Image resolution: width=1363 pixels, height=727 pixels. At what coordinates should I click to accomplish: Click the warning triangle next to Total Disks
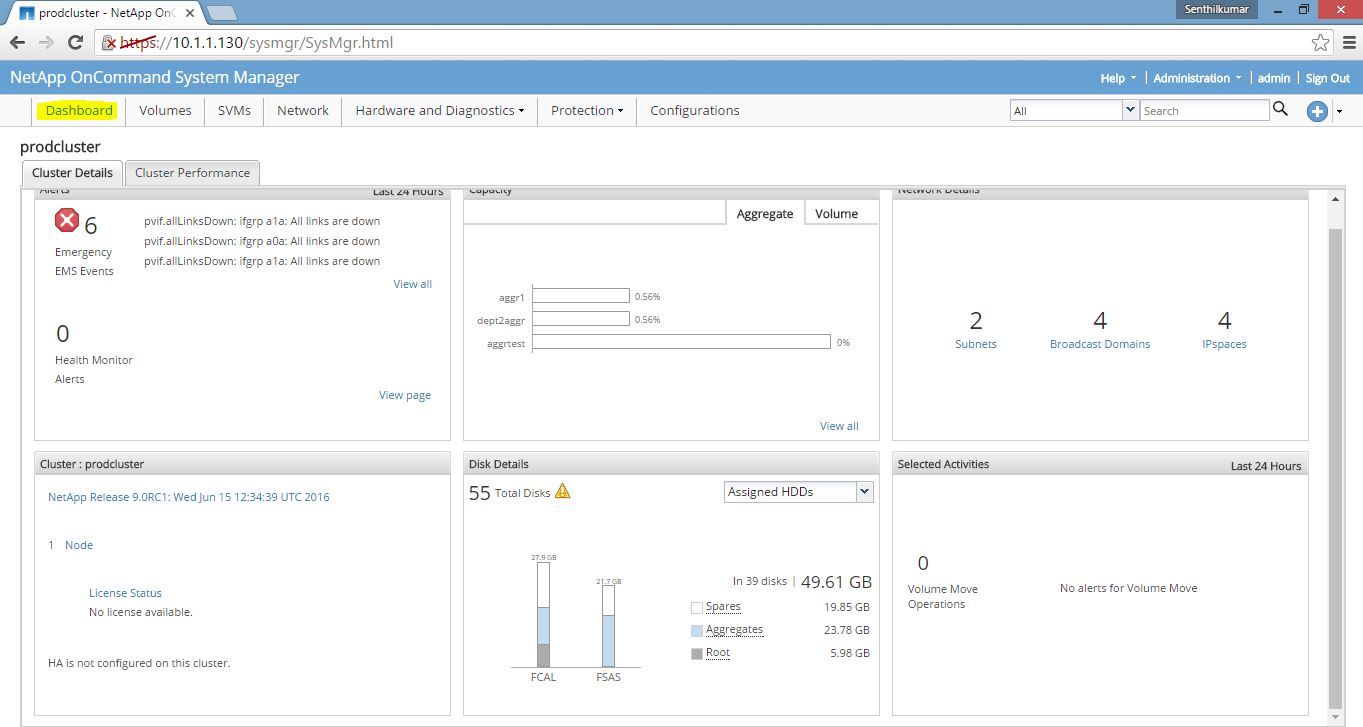563,490
